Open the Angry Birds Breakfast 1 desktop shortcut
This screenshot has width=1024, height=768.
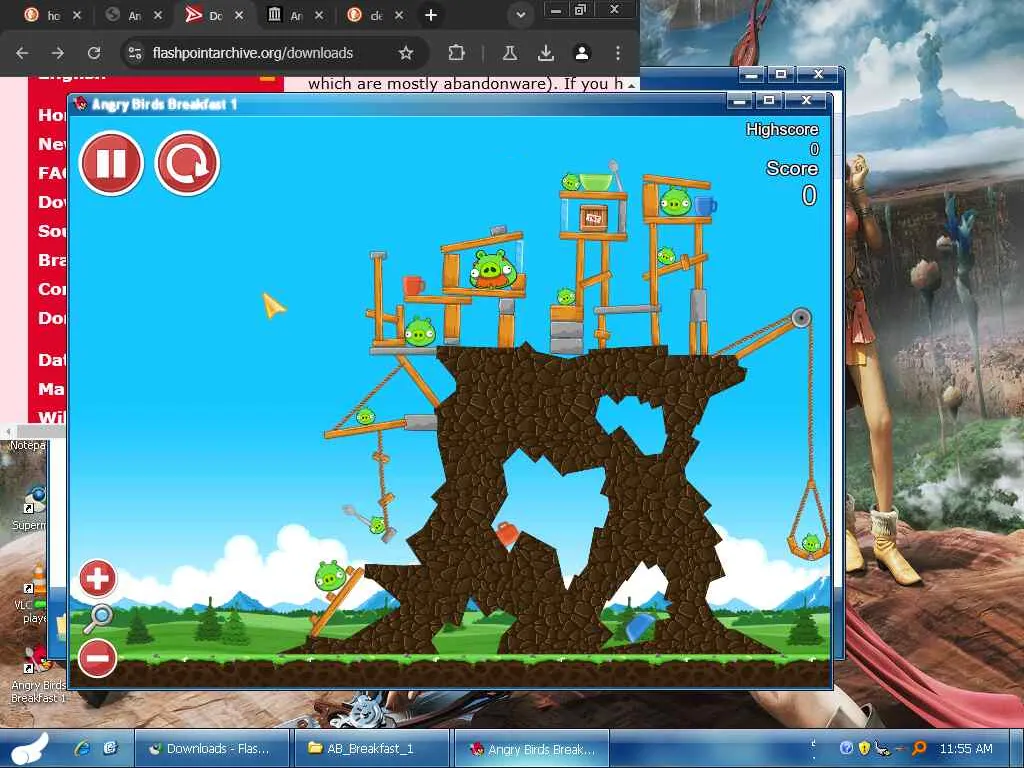coord(39,673)
